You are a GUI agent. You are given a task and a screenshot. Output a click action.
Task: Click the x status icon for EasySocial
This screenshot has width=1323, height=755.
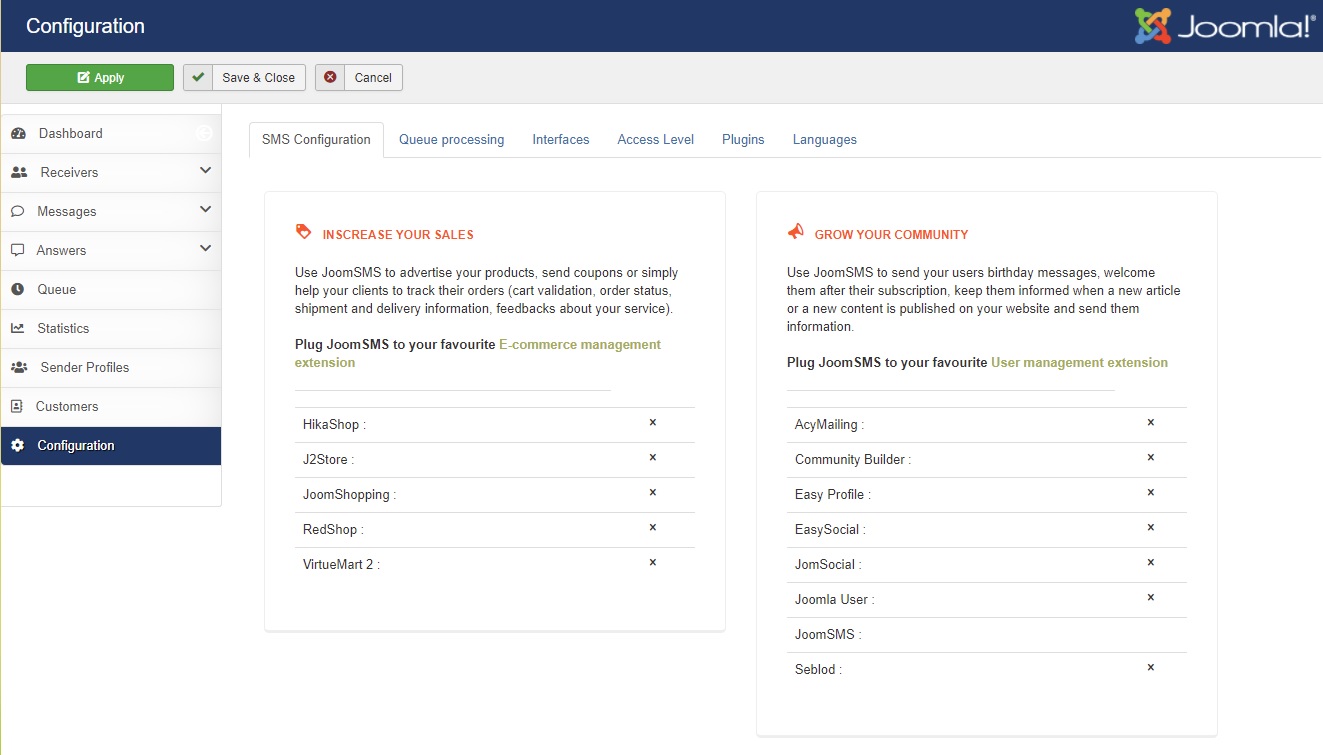(1151, 527)
